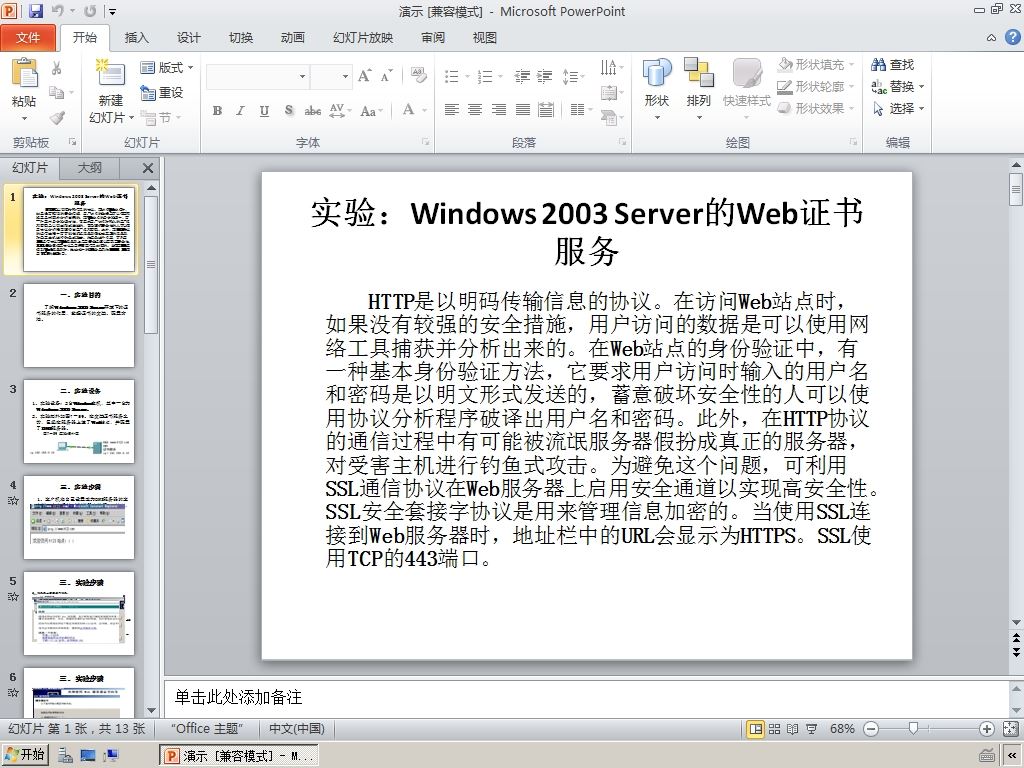
Task: Align paragraph text to the right
Action: (498, 110)
